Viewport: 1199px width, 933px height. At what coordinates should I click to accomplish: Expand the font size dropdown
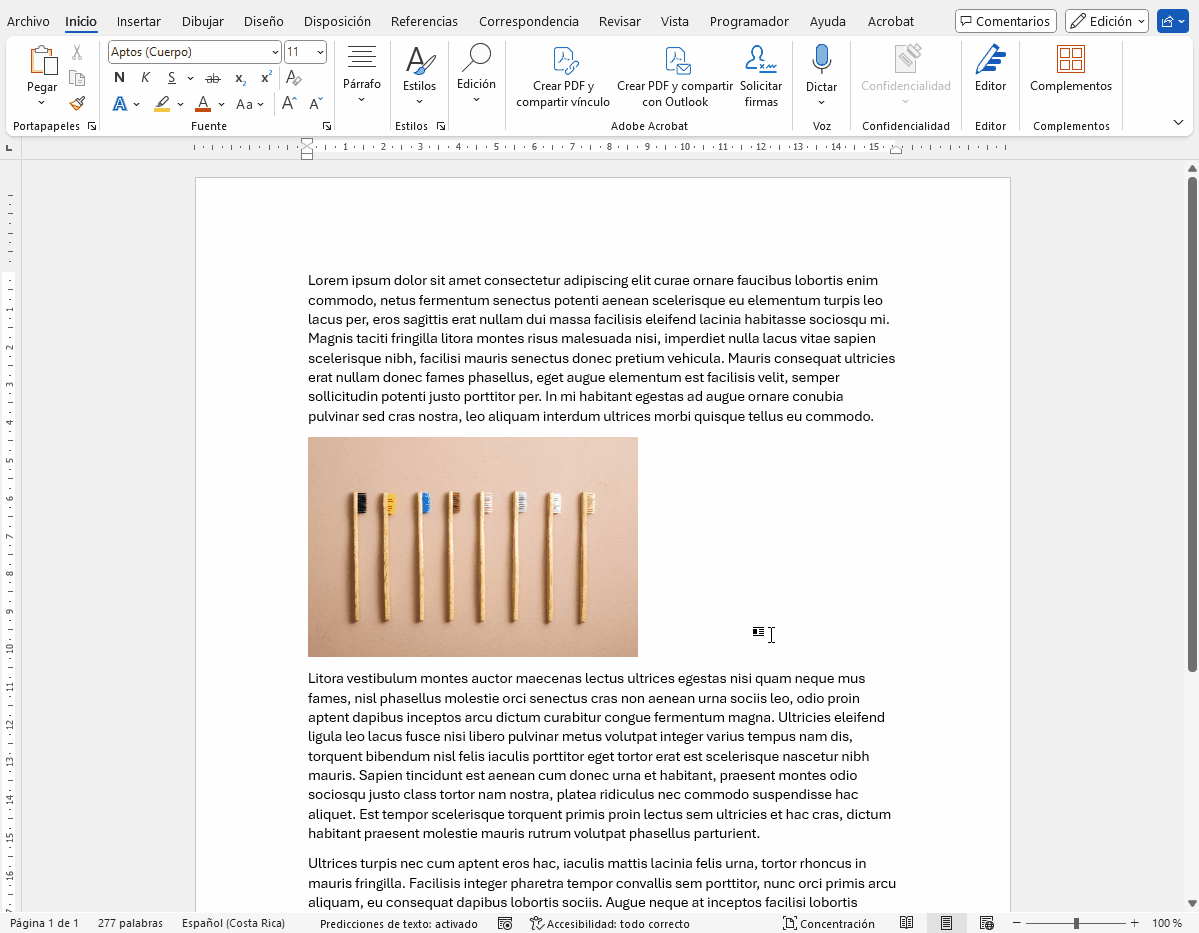[x=319, y=52]
